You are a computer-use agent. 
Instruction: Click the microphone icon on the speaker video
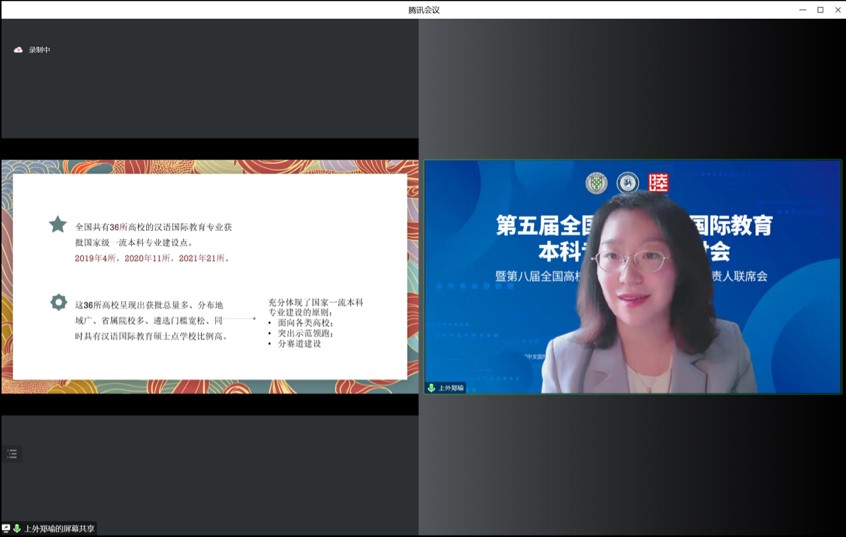(432, 388)
